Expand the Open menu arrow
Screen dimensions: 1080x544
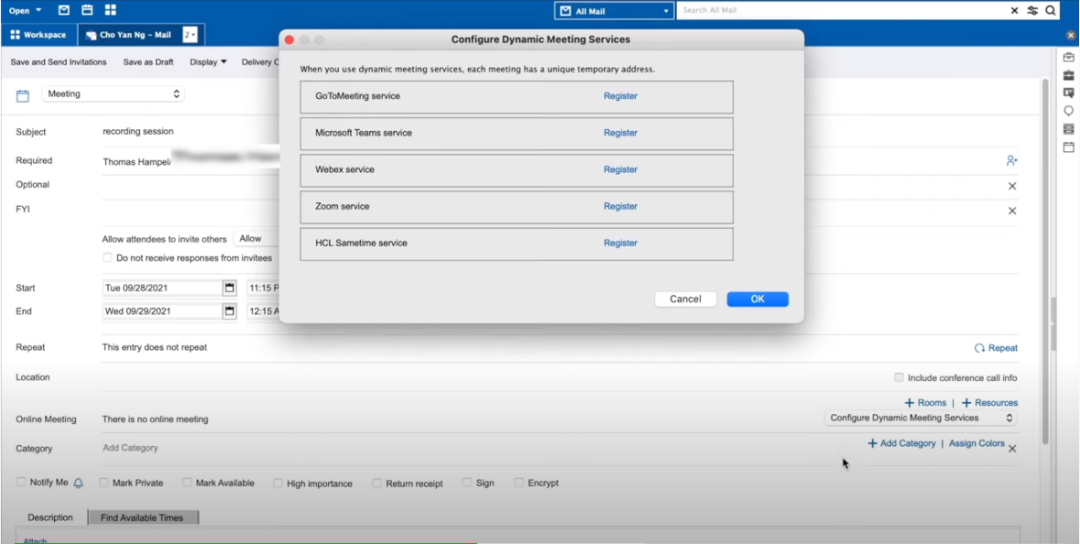pyautogui.click(x=39, y=10)
